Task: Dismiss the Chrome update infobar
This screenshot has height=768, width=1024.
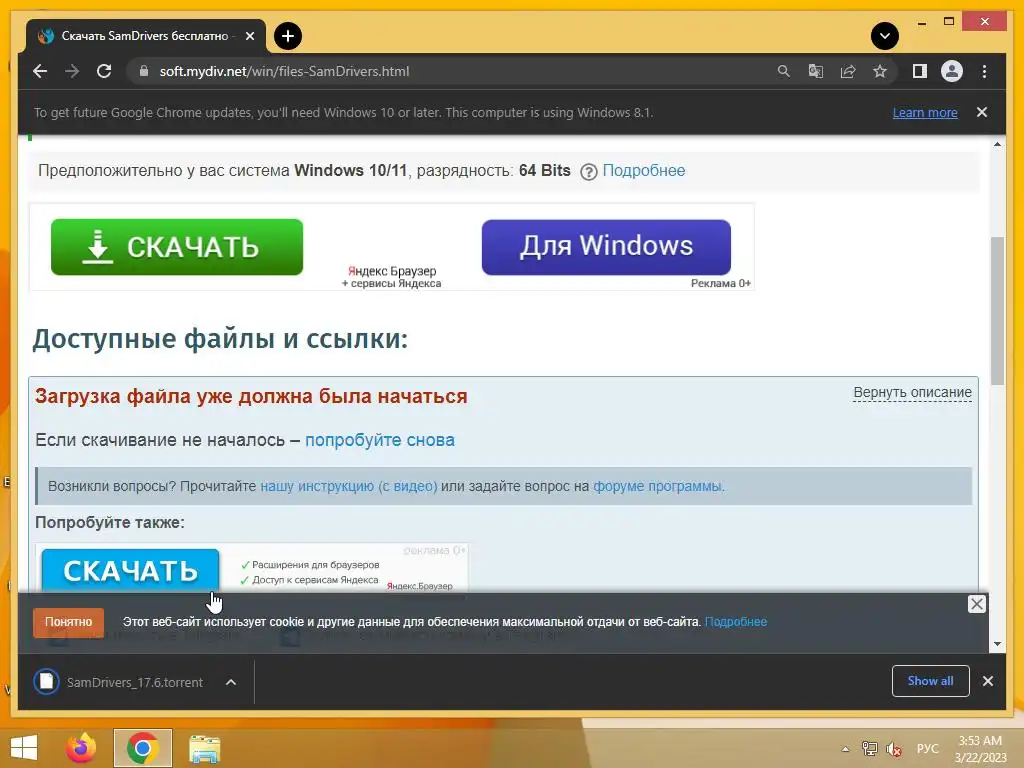Action: click(982, 112)
